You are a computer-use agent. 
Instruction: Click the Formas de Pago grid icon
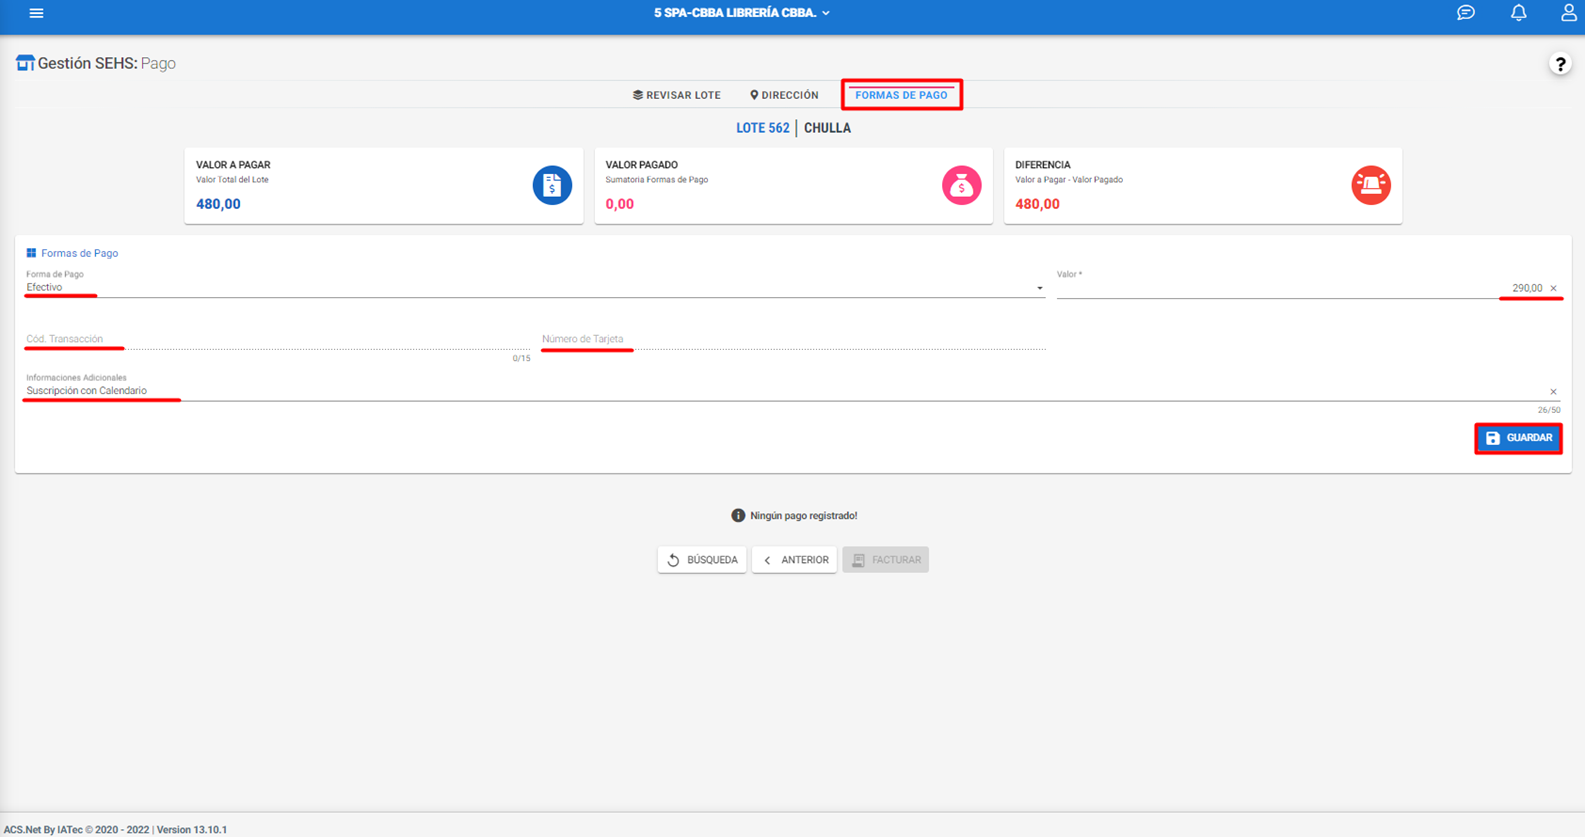click(31, 253)
